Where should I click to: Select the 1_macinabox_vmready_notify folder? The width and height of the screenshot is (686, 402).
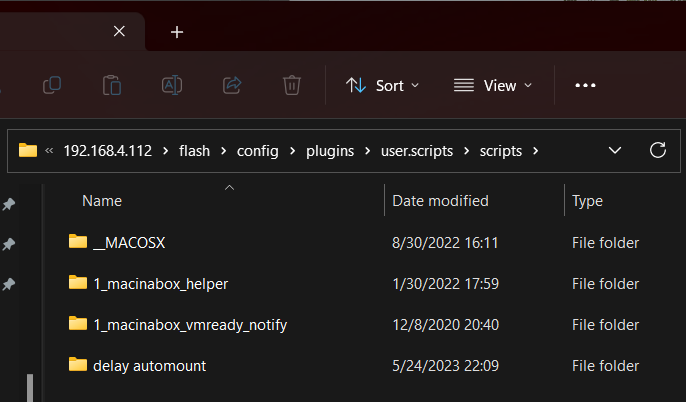coord(190,325)
